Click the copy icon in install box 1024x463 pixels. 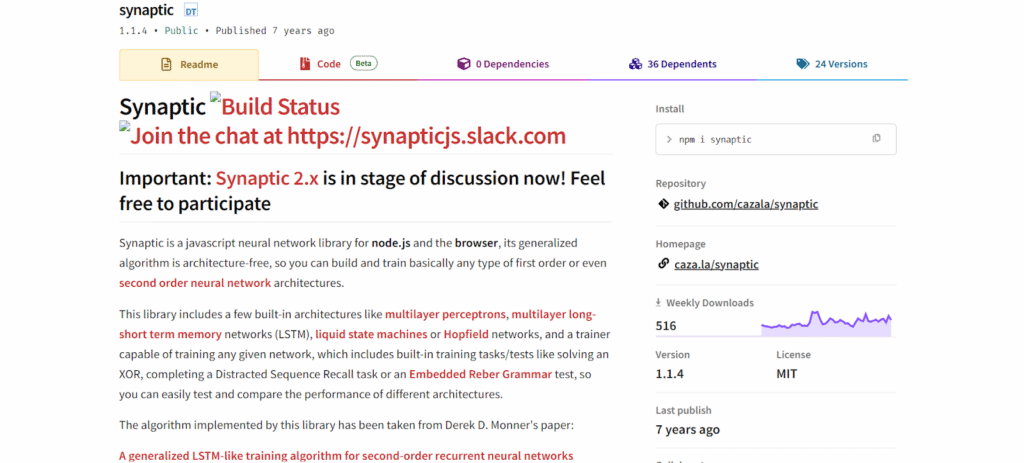point(876,139)
